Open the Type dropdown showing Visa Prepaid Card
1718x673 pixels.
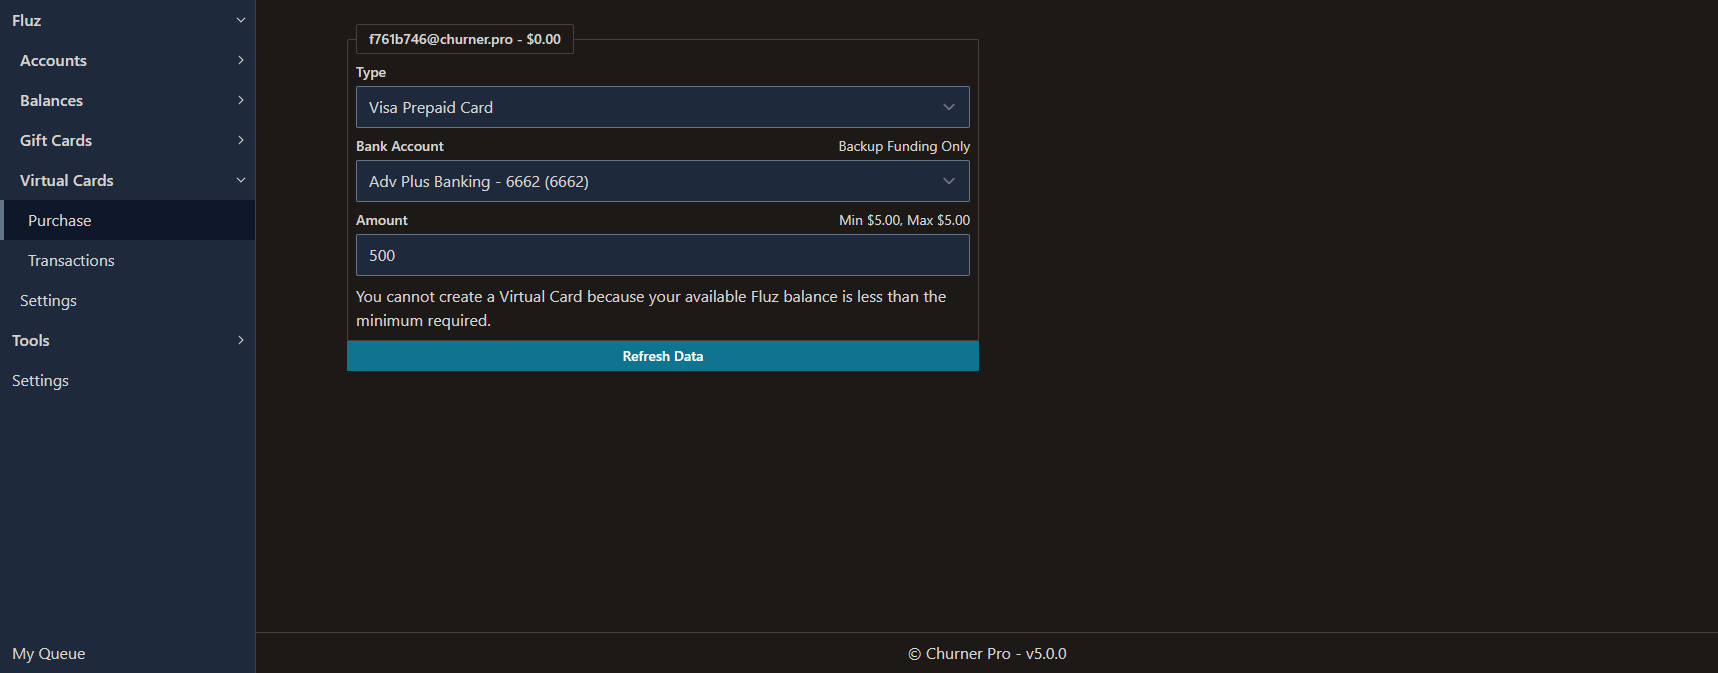point(662,107)
